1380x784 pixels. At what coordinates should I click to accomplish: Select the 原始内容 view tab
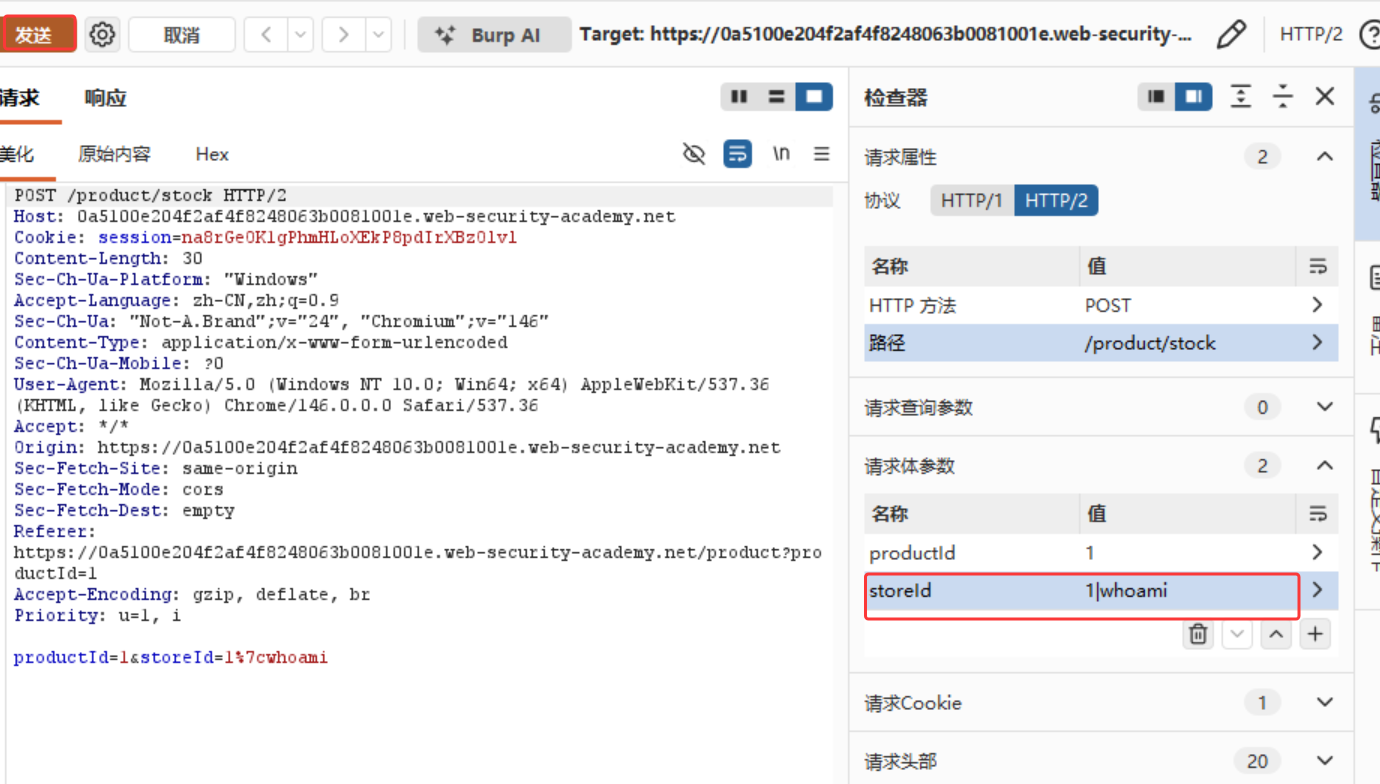coord(114,154)
